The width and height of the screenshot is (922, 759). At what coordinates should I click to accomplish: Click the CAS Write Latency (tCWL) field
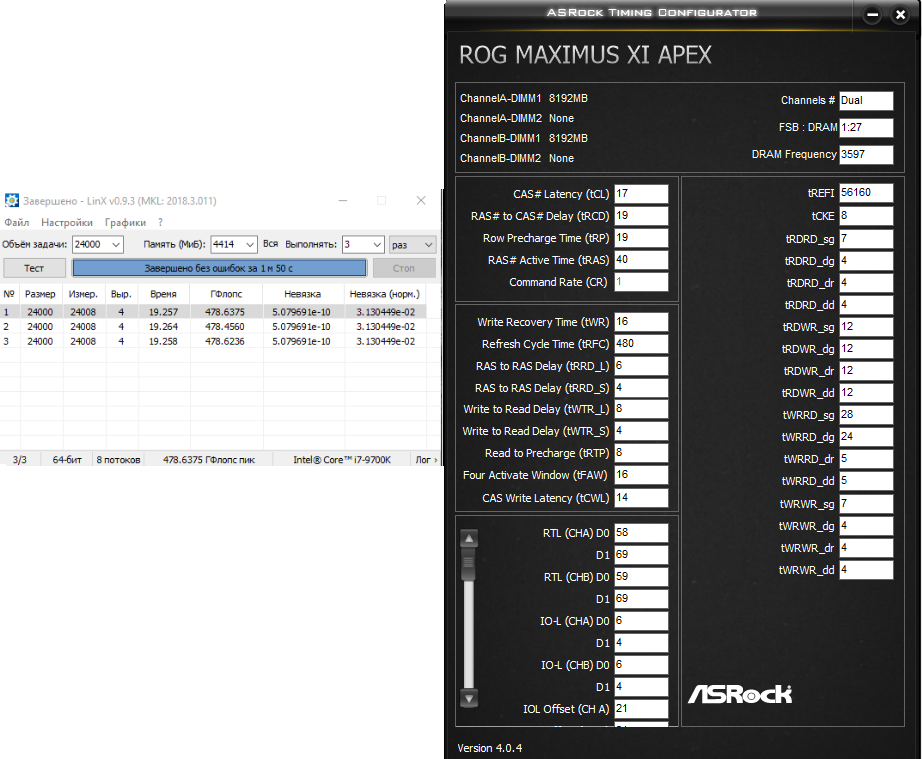click(641, 498)
